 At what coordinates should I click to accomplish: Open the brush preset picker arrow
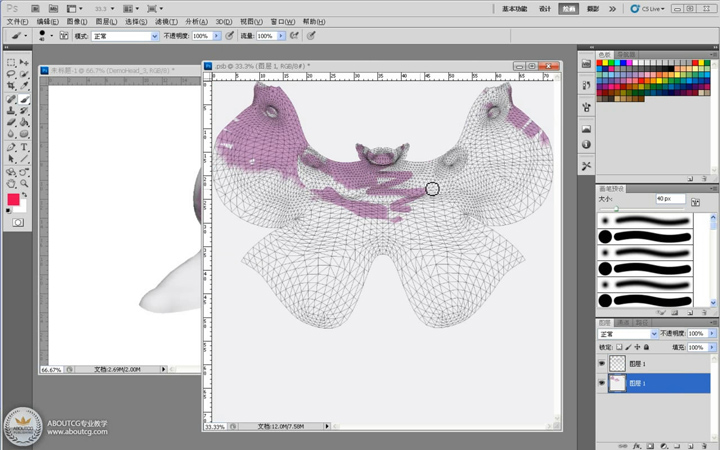coord(51,35)
